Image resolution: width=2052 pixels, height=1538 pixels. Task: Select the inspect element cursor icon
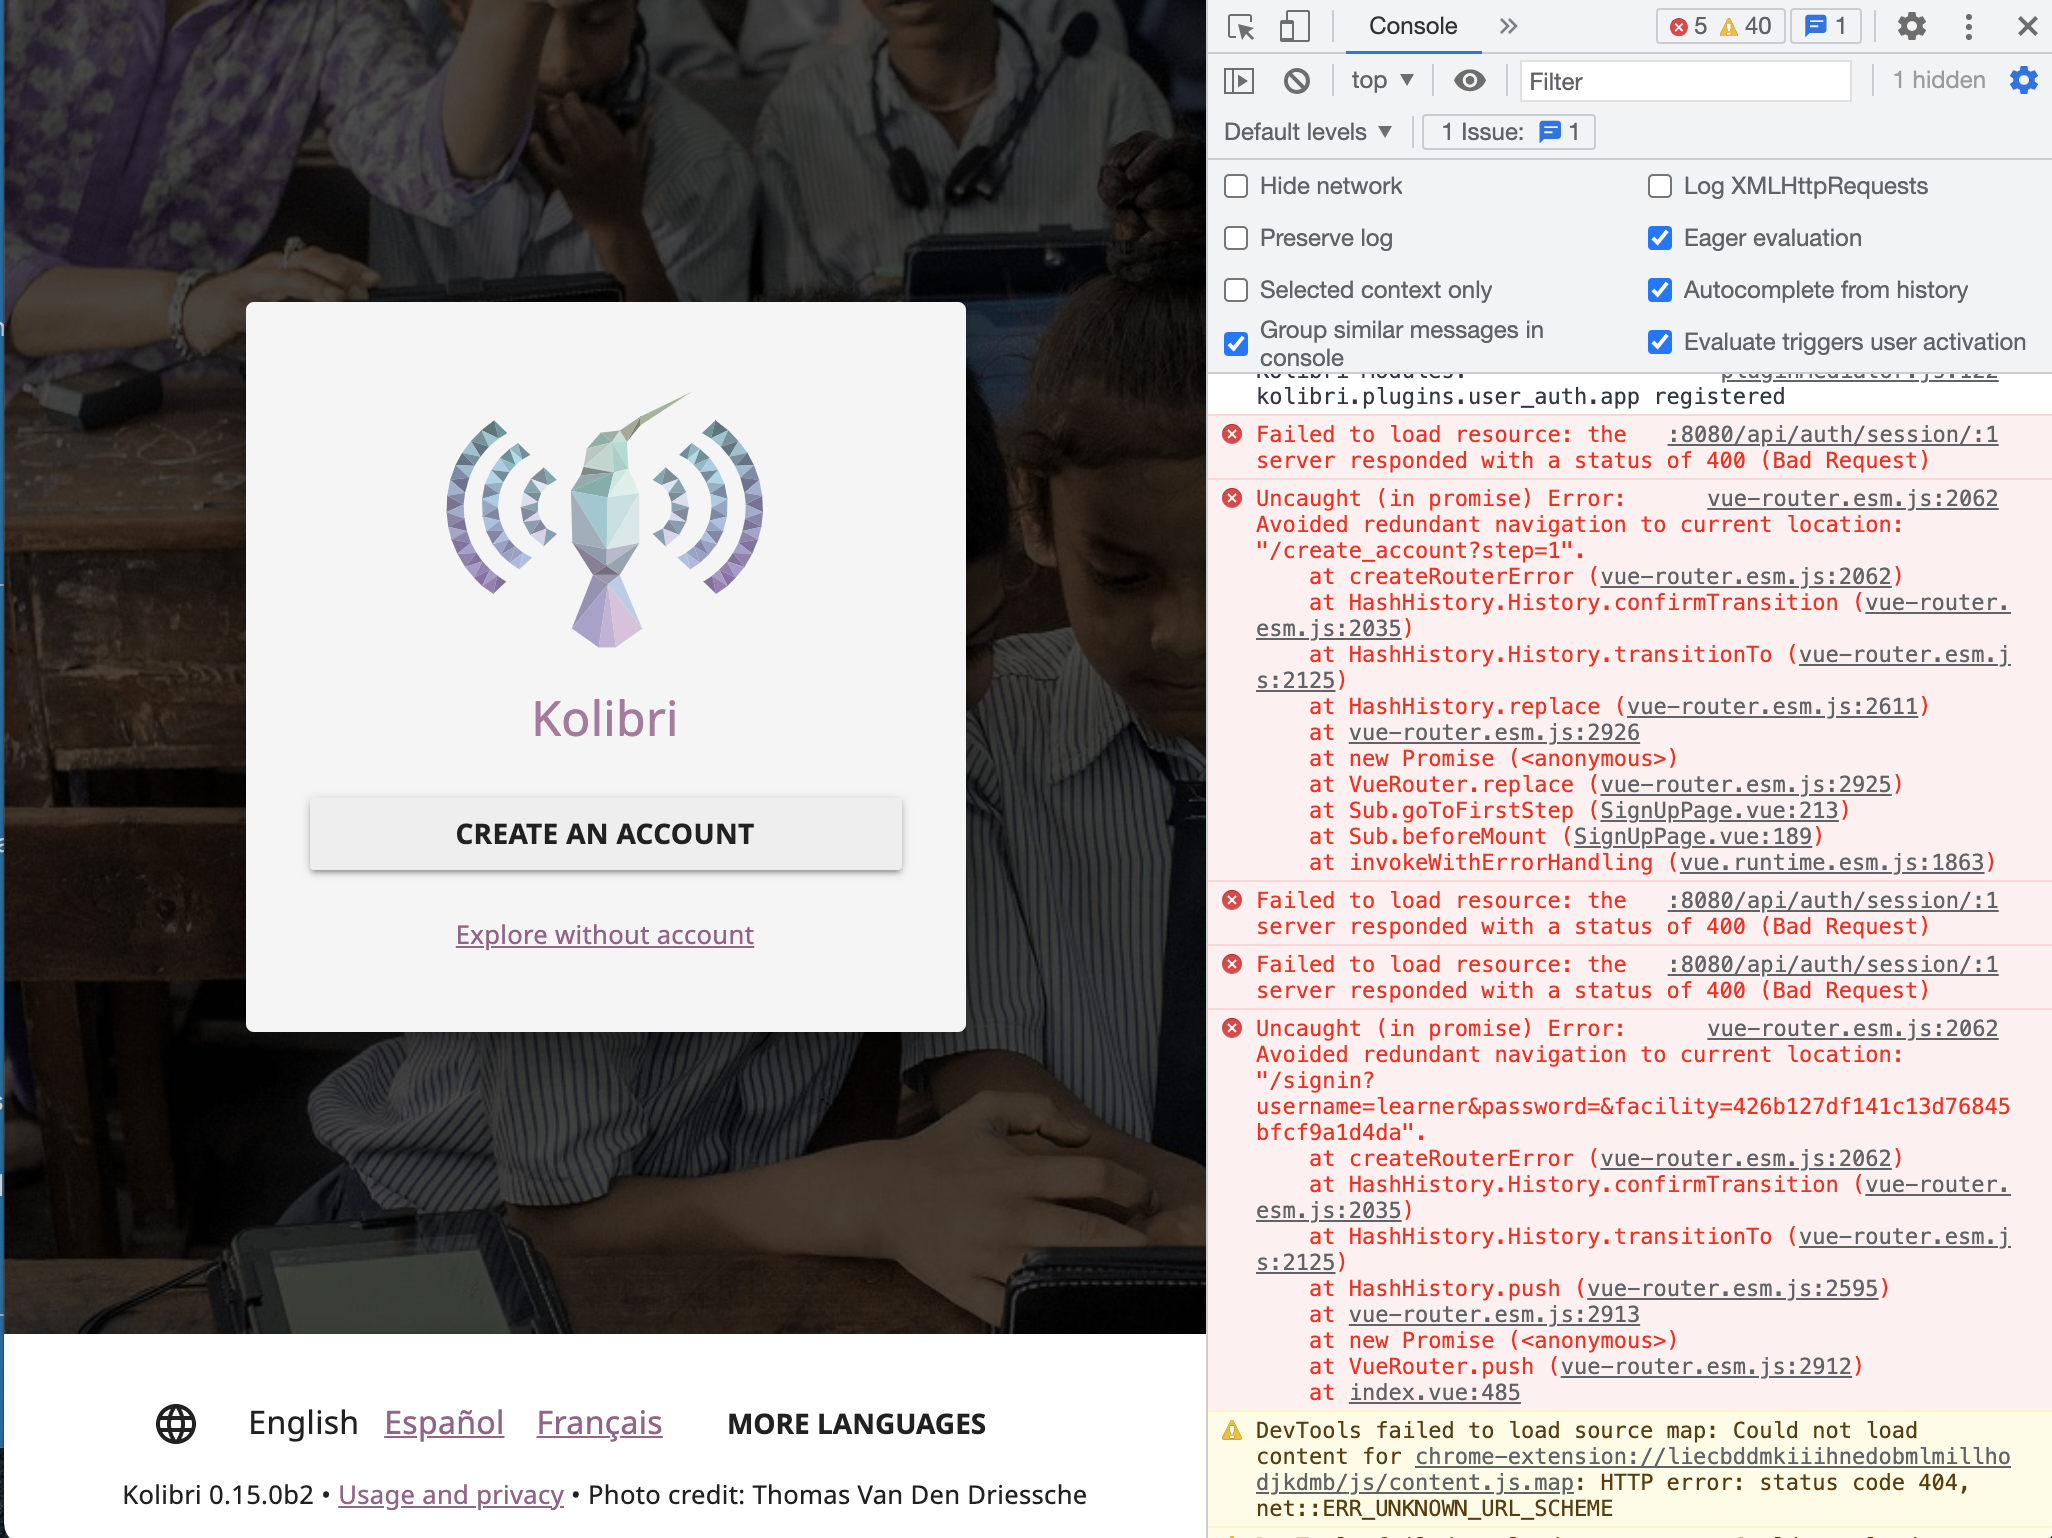[1240, 26]
